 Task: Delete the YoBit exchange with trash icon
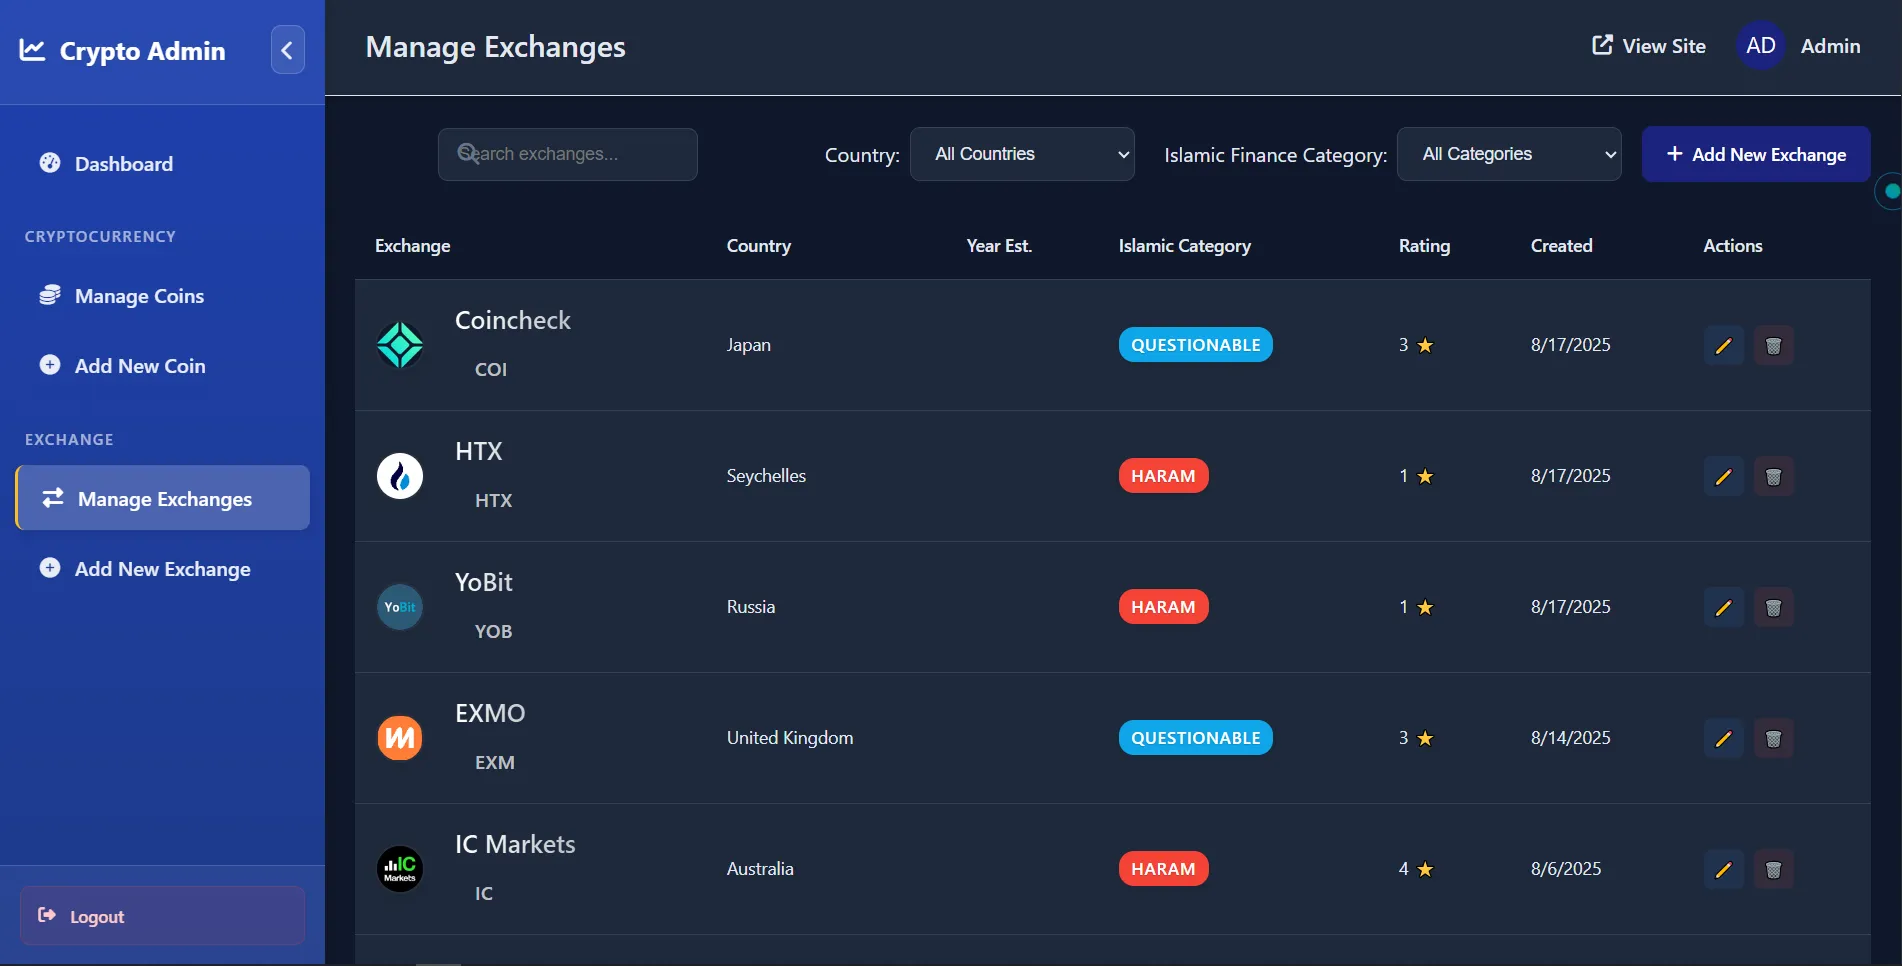[1773, 608]
